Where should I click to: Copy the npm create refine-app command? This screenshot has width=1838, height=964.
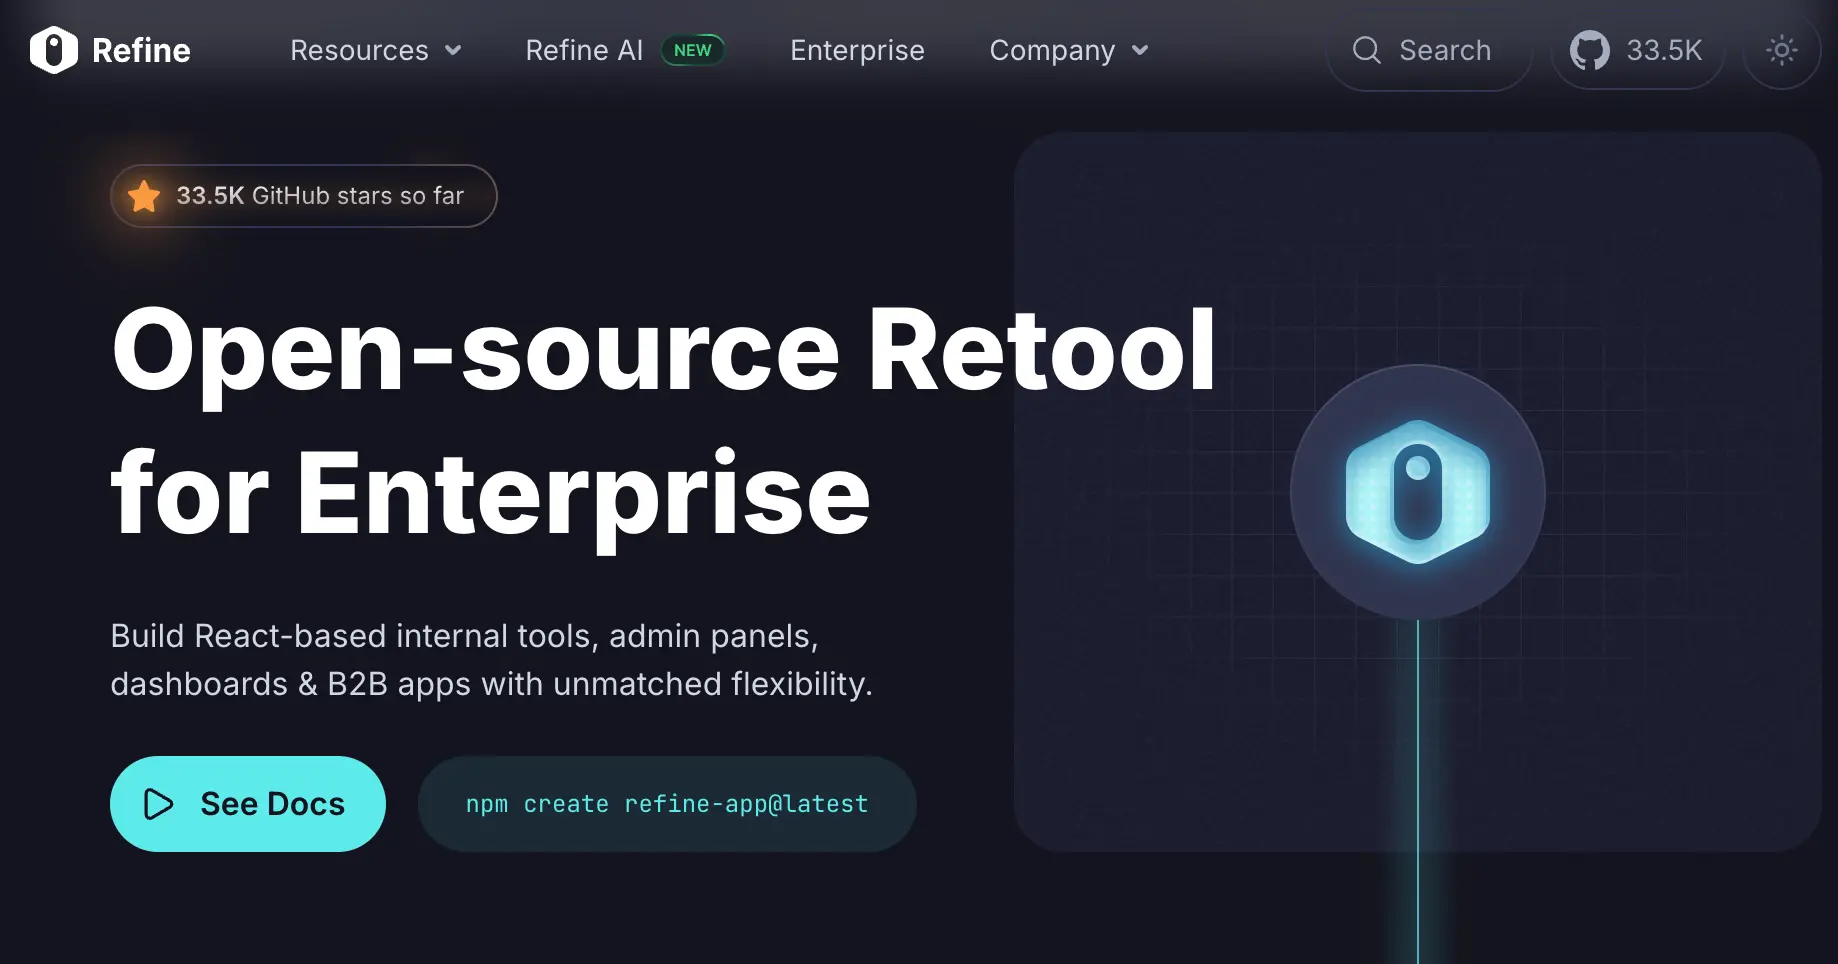(x=667, y=804)
